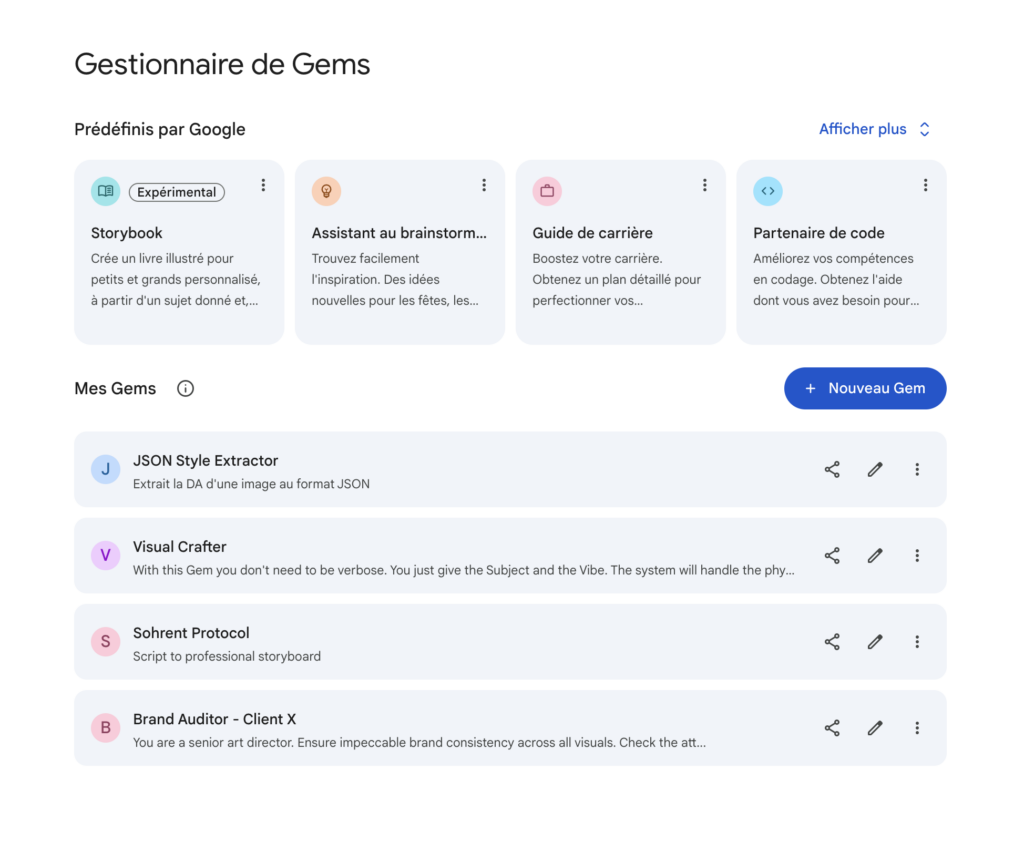Viewport: 1024px width, 842px height.
Task: Open the three-dot menu for Visual Crafter
Action: (x=917, y=555)
